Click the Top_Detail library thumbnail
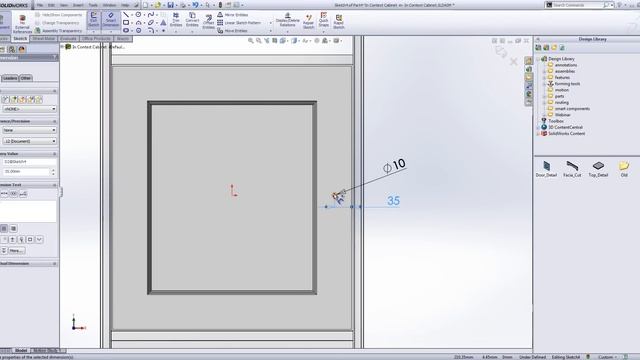The height and width of the screenshot is (360, 640). 598,169
